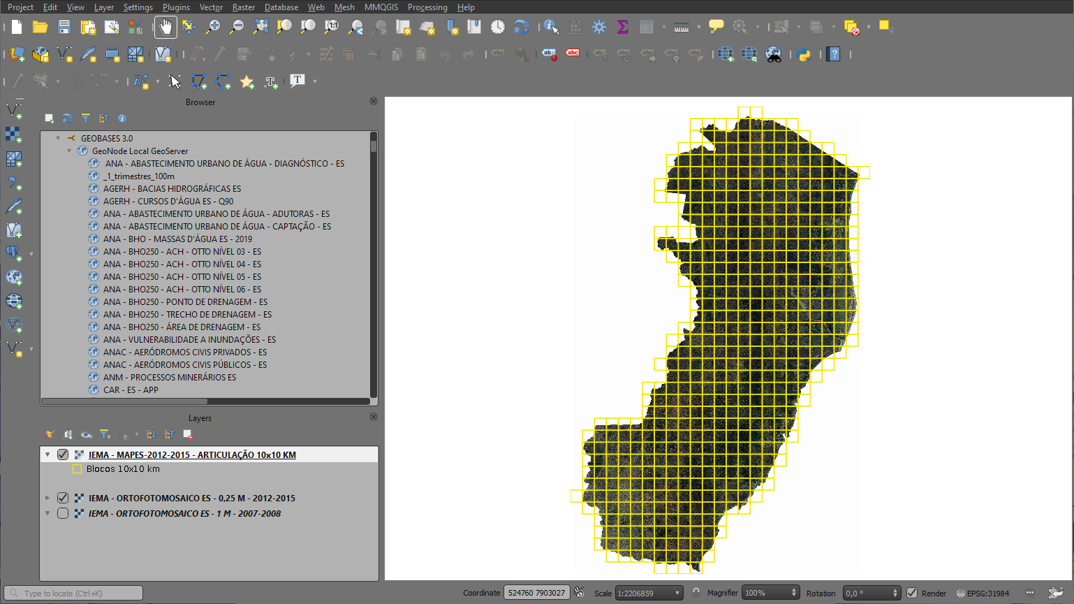Open a project using the folder icon

click(x=40, y=27)
